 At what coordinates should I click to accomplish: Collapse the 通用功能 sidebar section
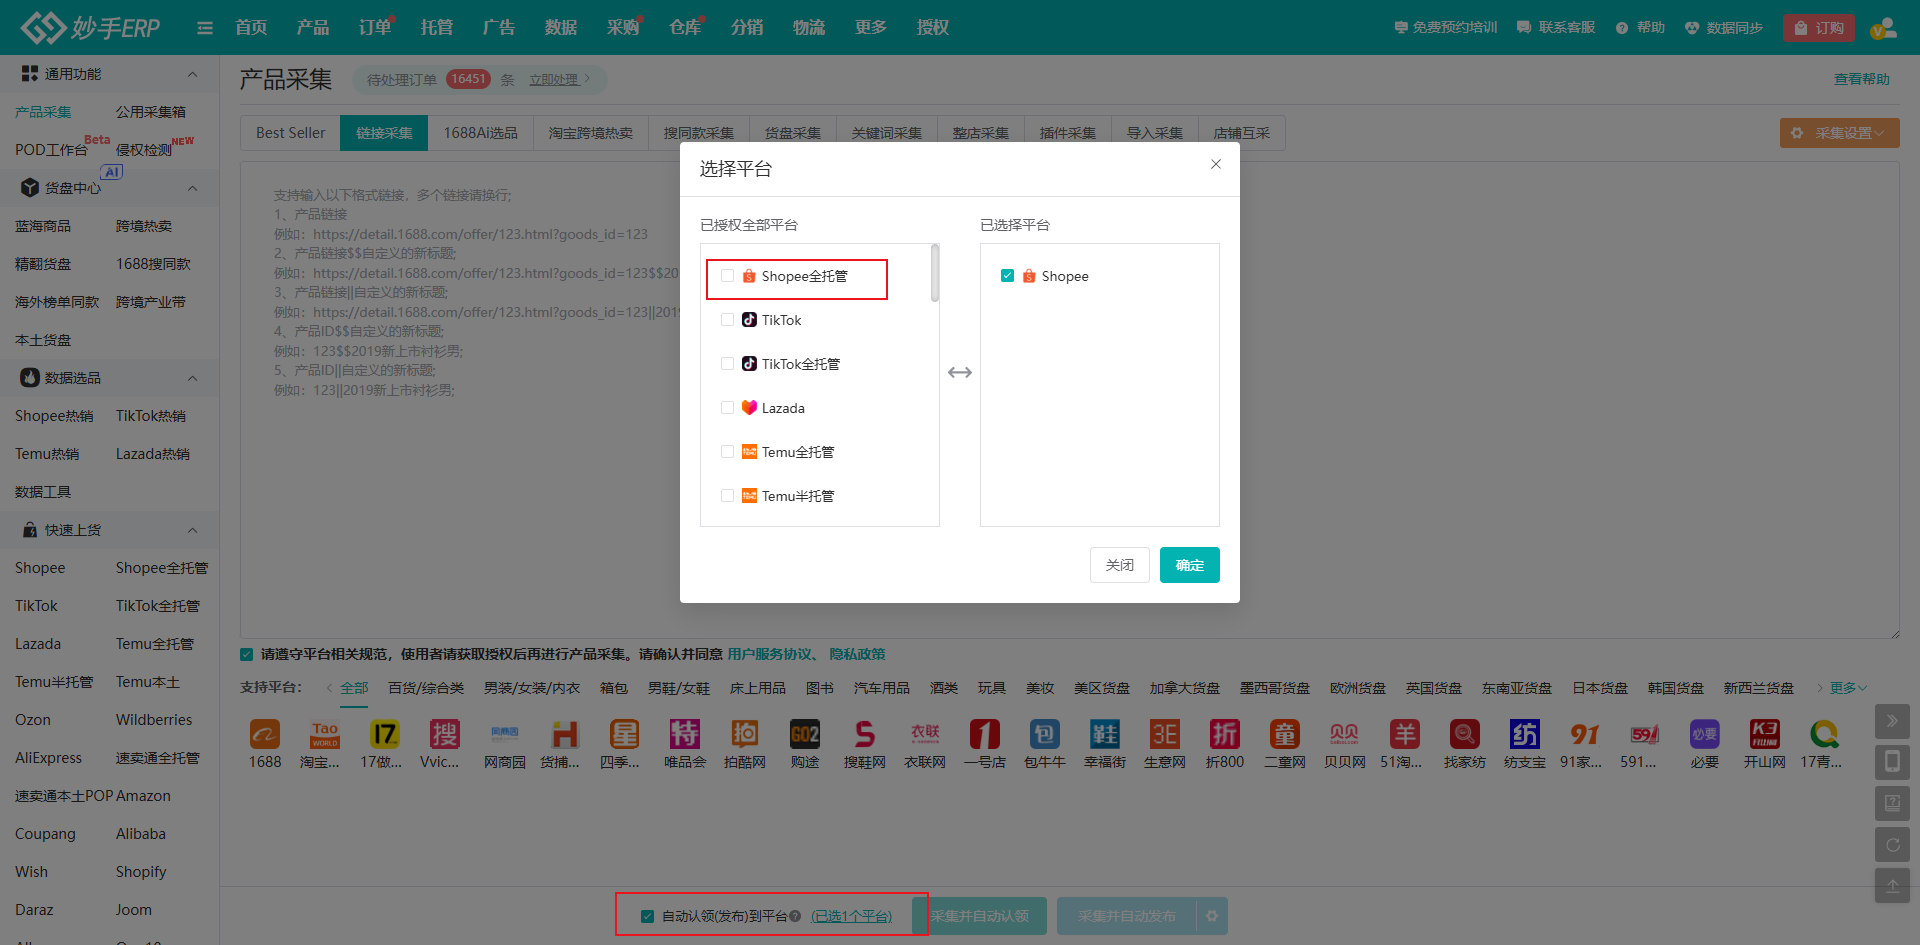point(192,74)
